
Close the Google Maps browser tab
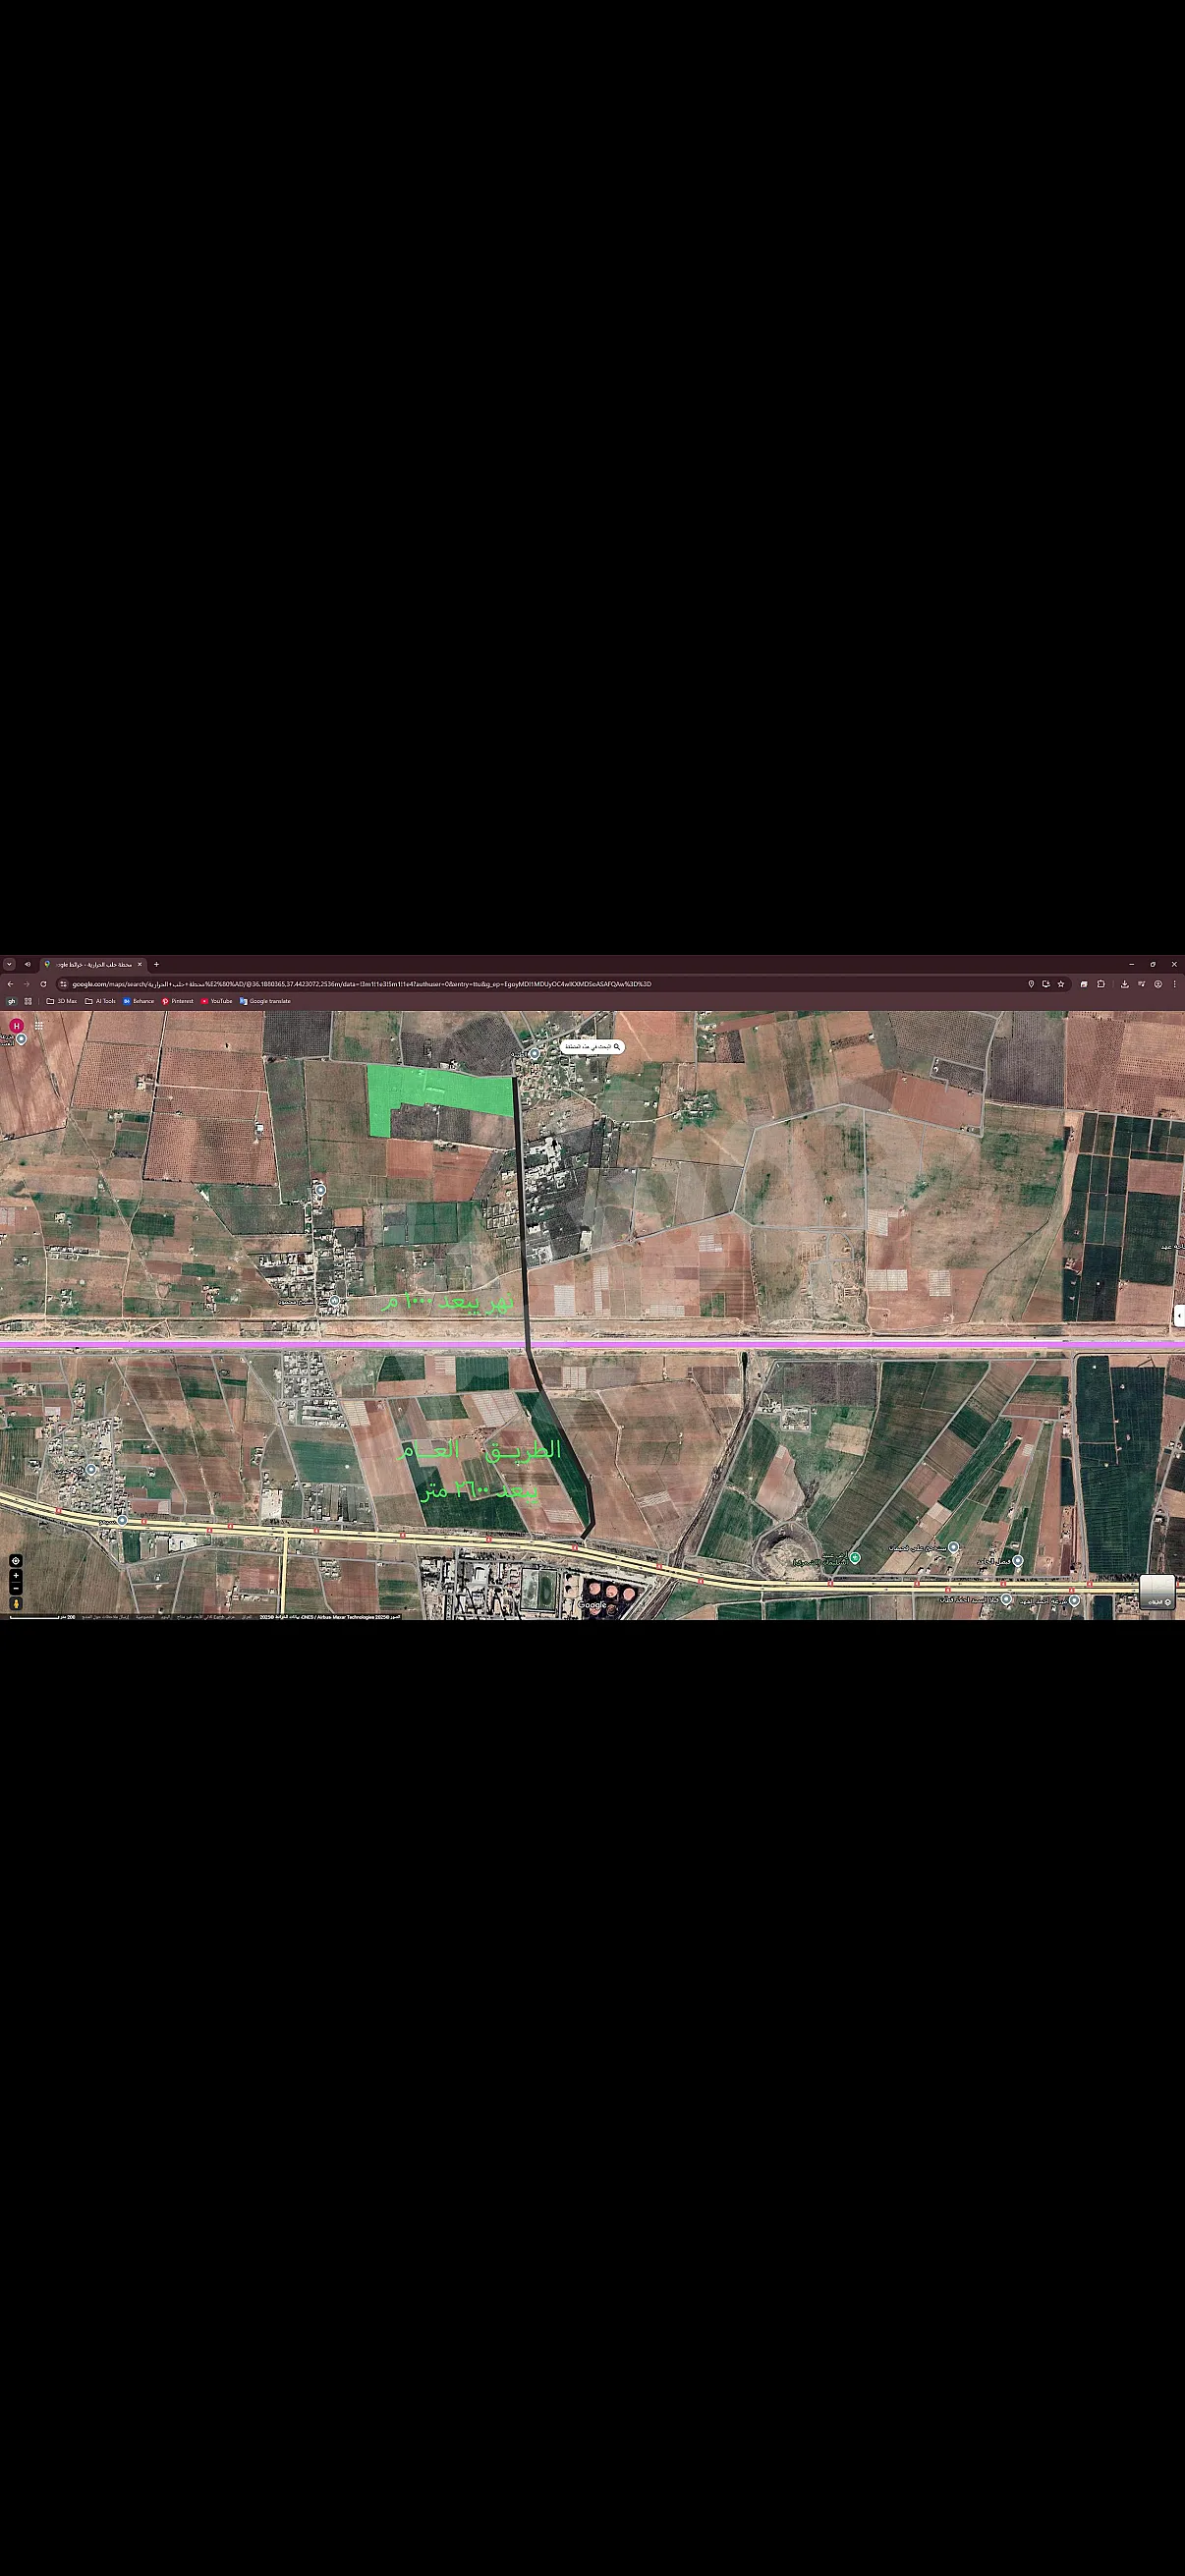click(139, 964)
